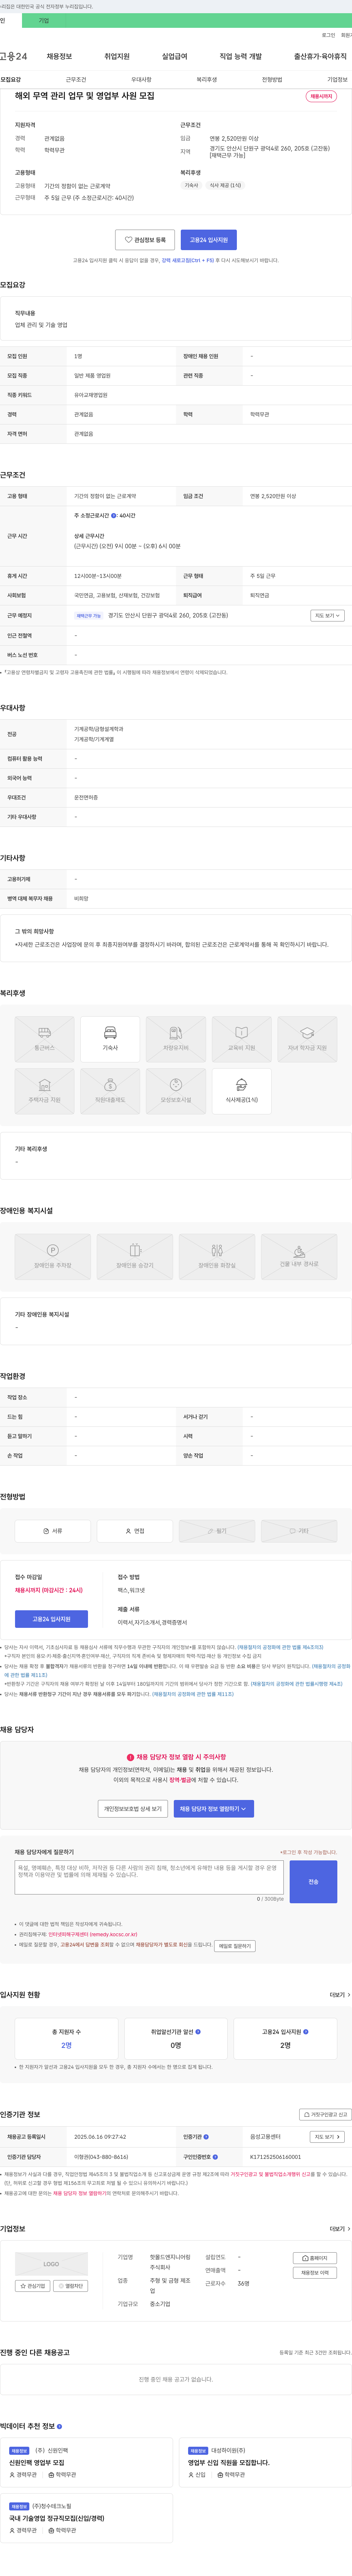Screen dimensions: 352x2576
Task: Click 개인정보보호법 상세 보기 button
Action: (133, 1809)
